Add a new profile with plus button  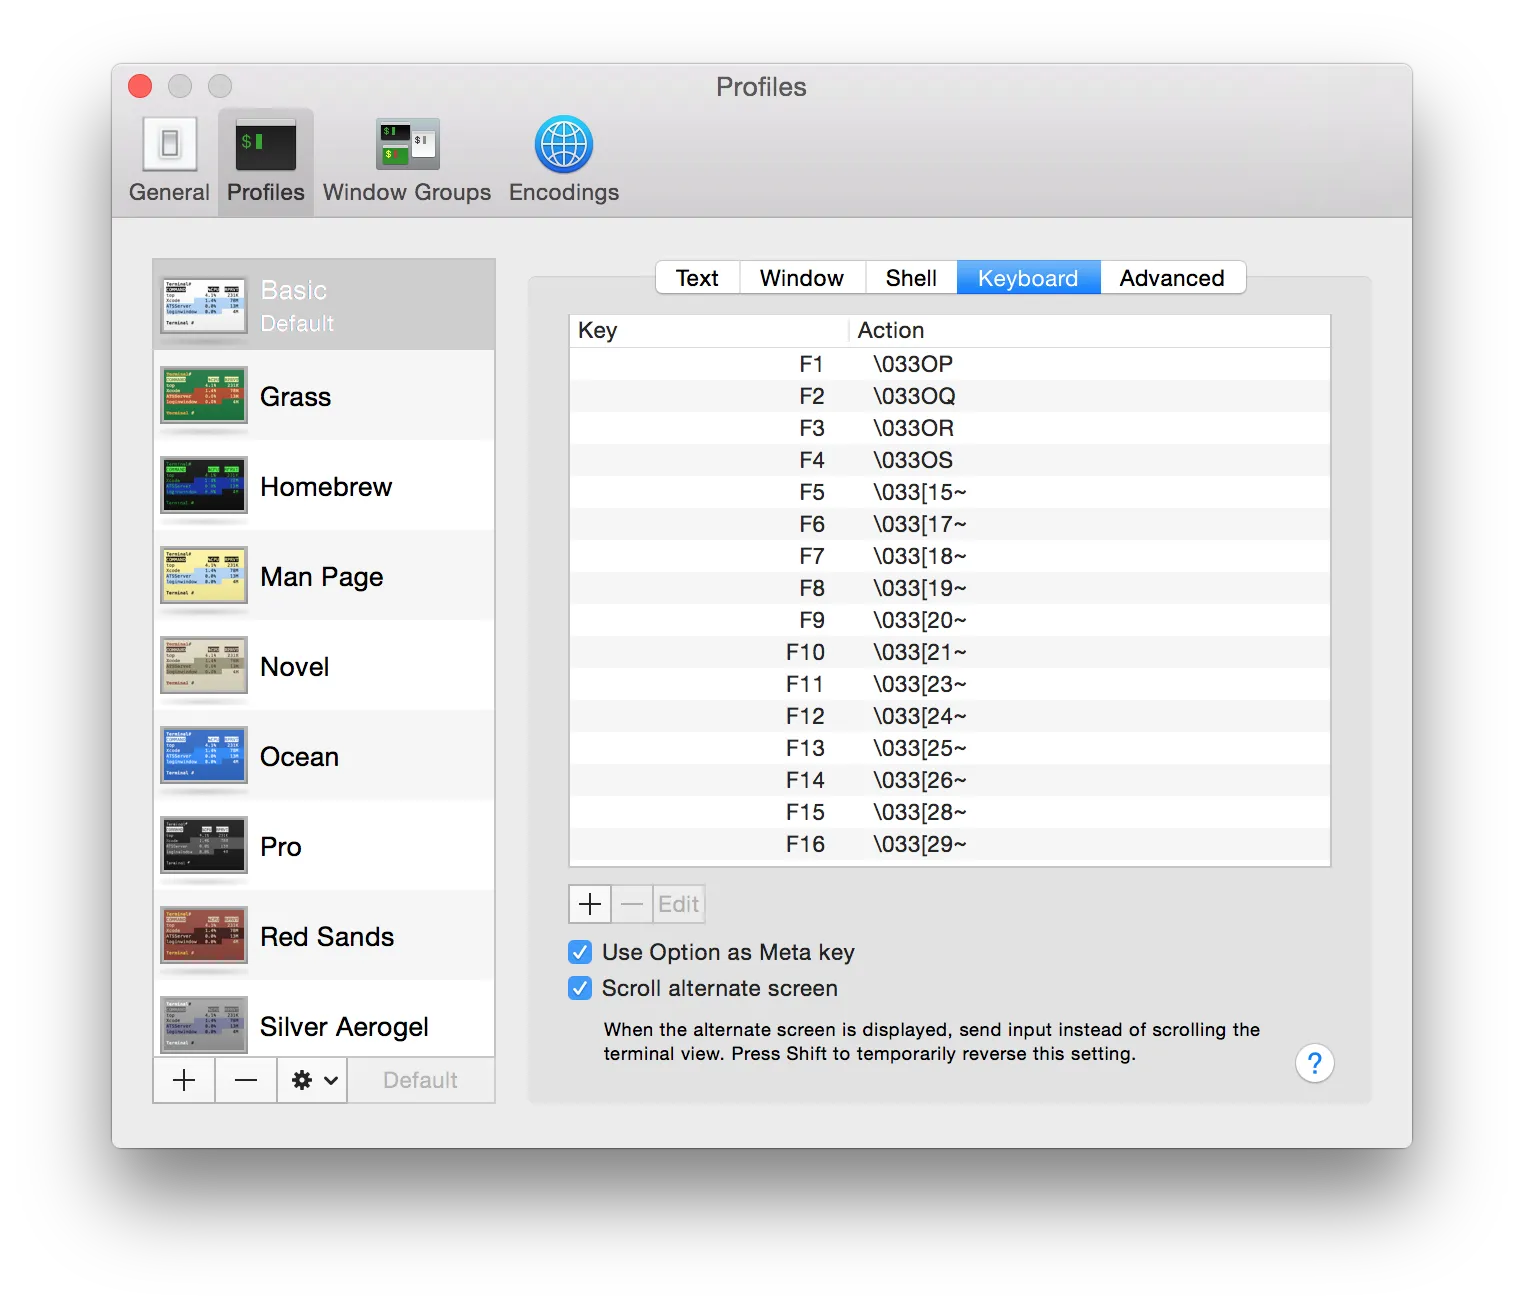[184, 1080]
